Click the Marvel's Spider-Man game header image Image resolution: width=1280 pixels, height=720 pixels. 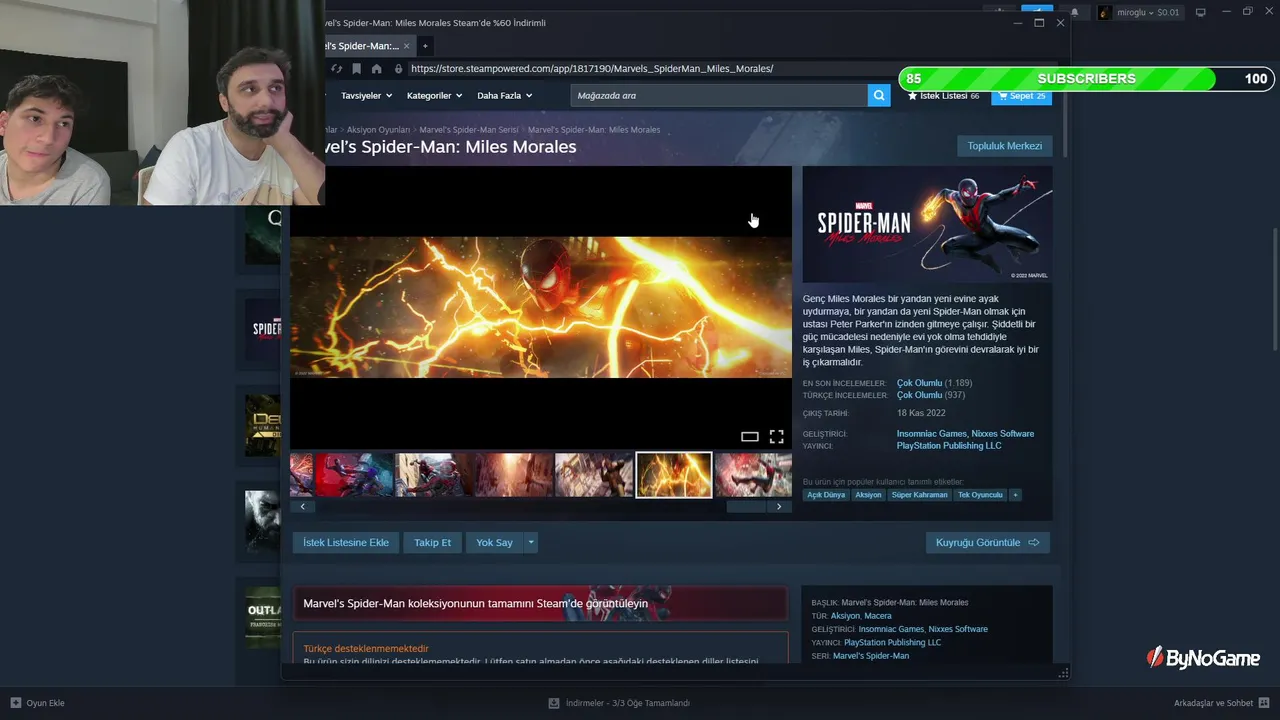pos(927,224)
